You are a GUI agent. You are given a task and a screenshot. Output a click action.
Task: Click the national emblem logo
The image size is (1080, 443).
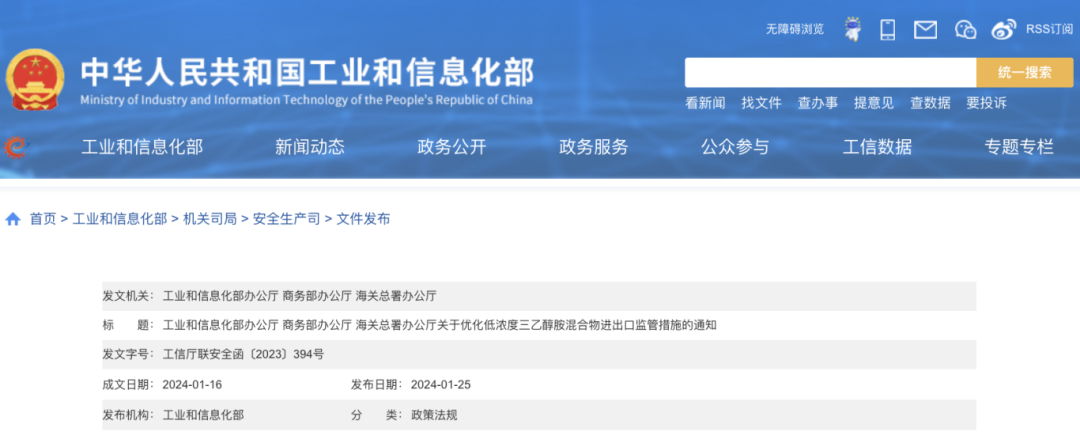(x=35, y=80)
